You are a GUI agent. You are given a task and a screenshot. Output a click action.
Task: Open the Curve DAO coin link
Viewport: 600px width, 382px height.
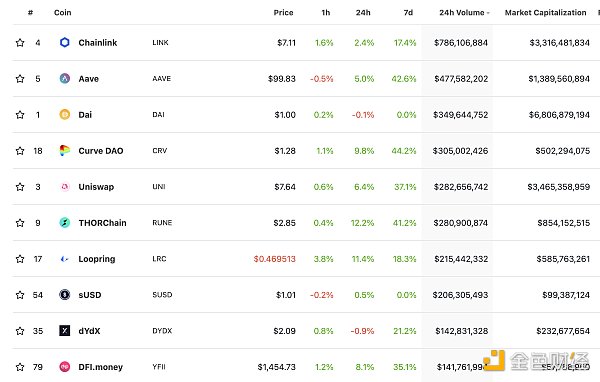[x=101, y=151]
